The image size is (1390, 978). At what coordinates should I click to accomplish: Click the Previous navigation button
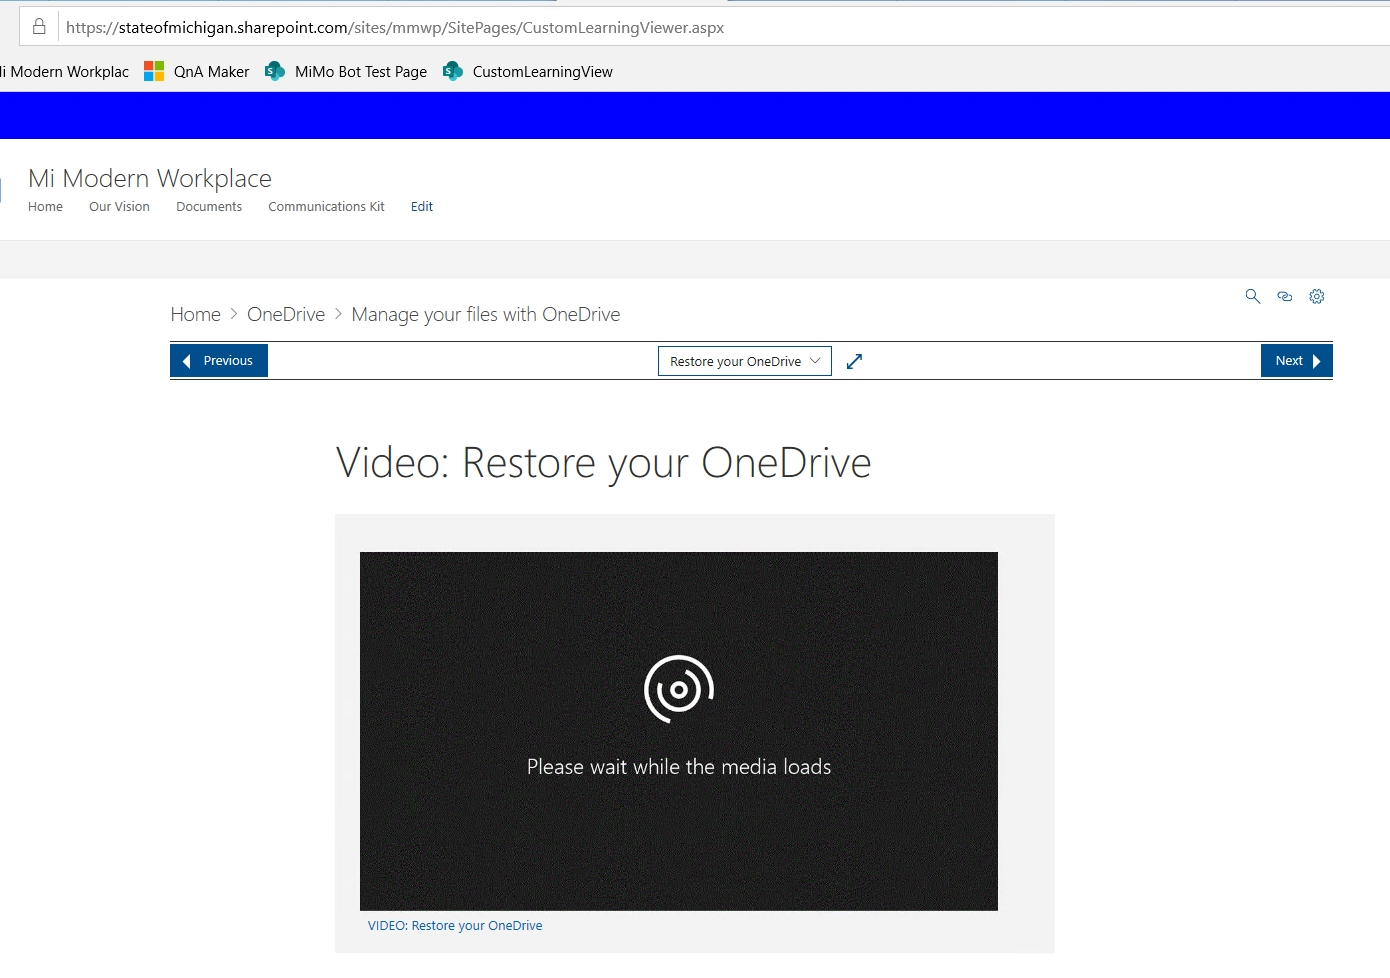pyautogui.click(x=219, y=360)
